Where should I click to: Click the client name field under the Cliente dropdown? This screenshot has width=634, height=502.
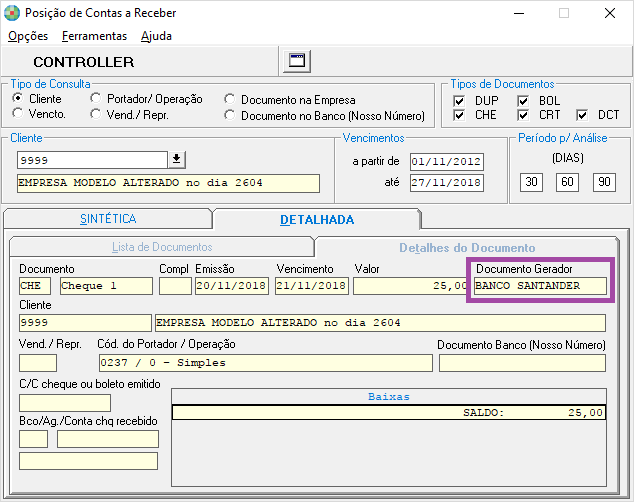pyautogui.click(x=168, y=183)
